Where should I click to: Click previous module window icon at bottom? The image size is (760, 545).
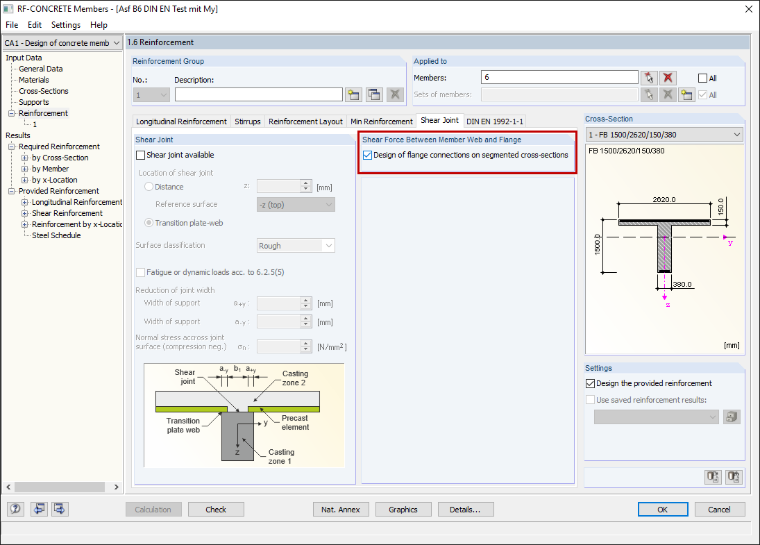[39, 509]
